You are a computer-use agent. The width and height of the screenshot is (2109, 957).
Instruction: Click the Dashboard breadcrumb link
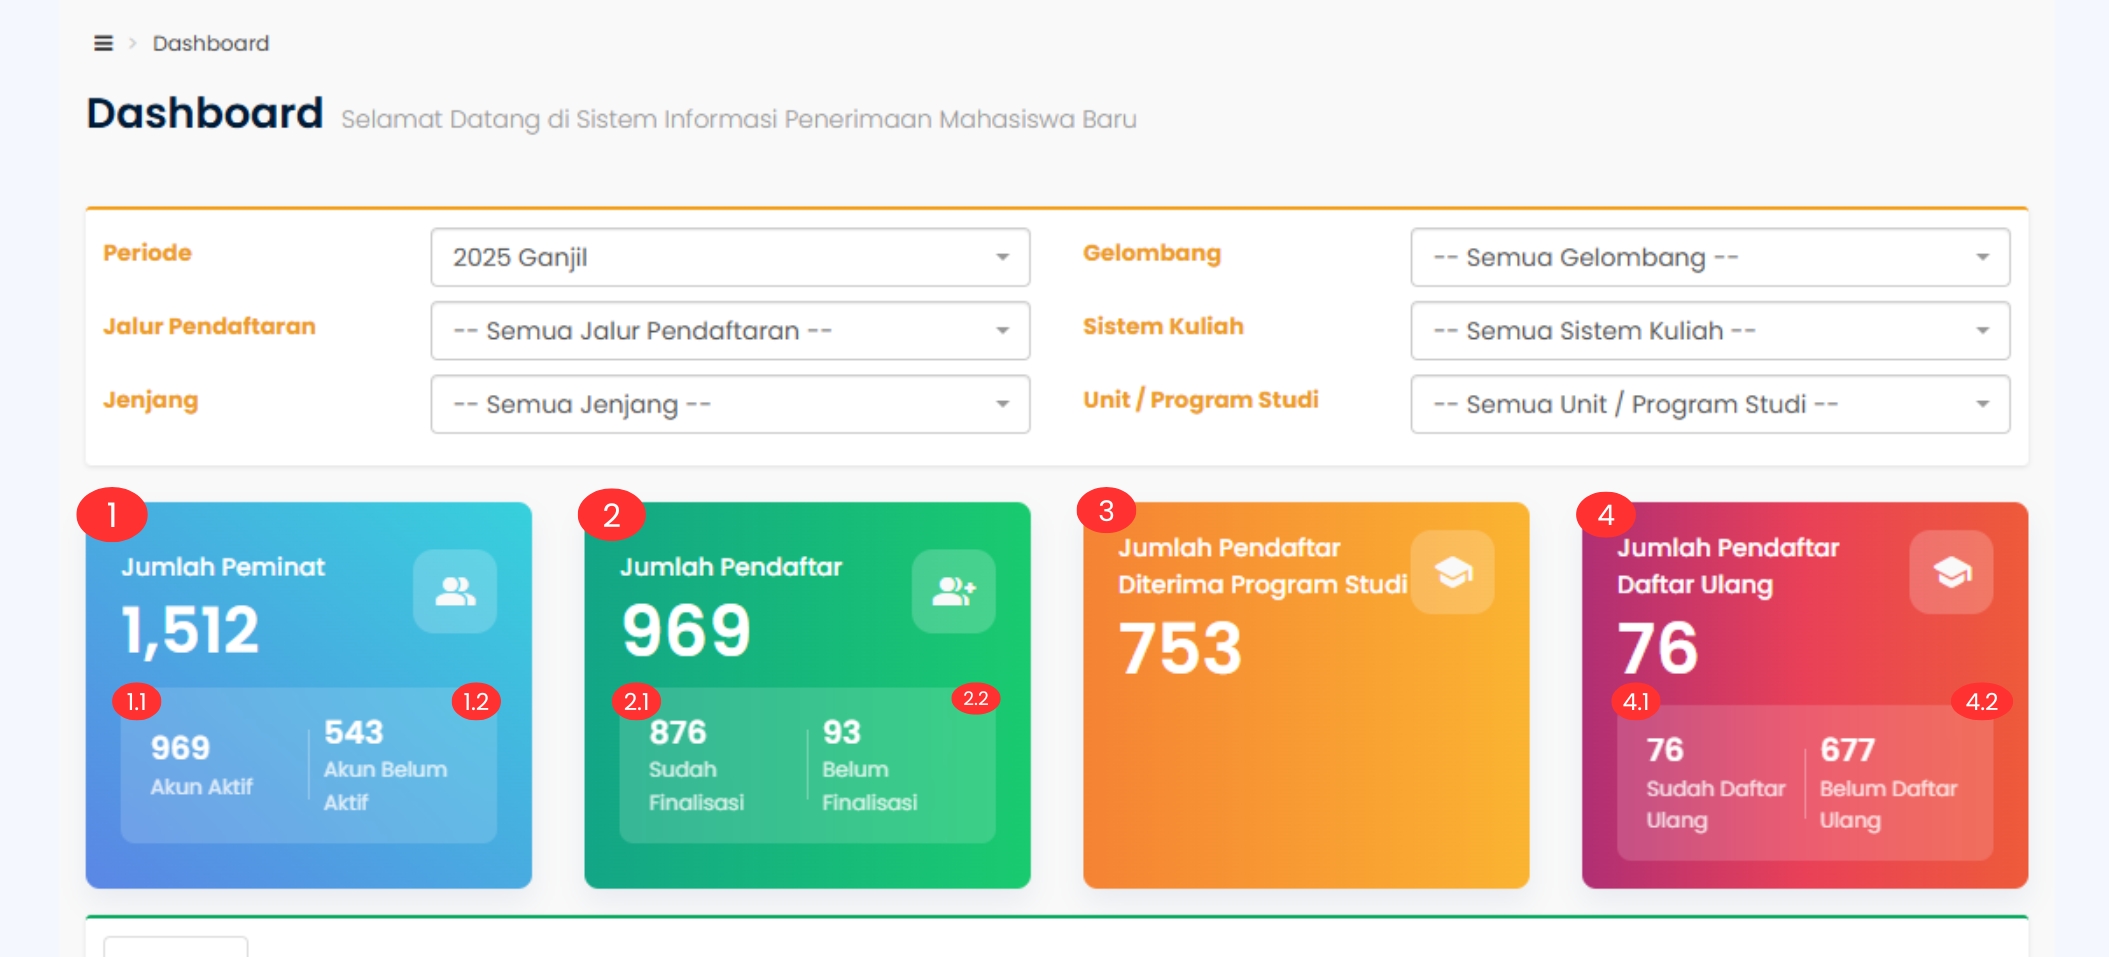[x=211, y=43]
